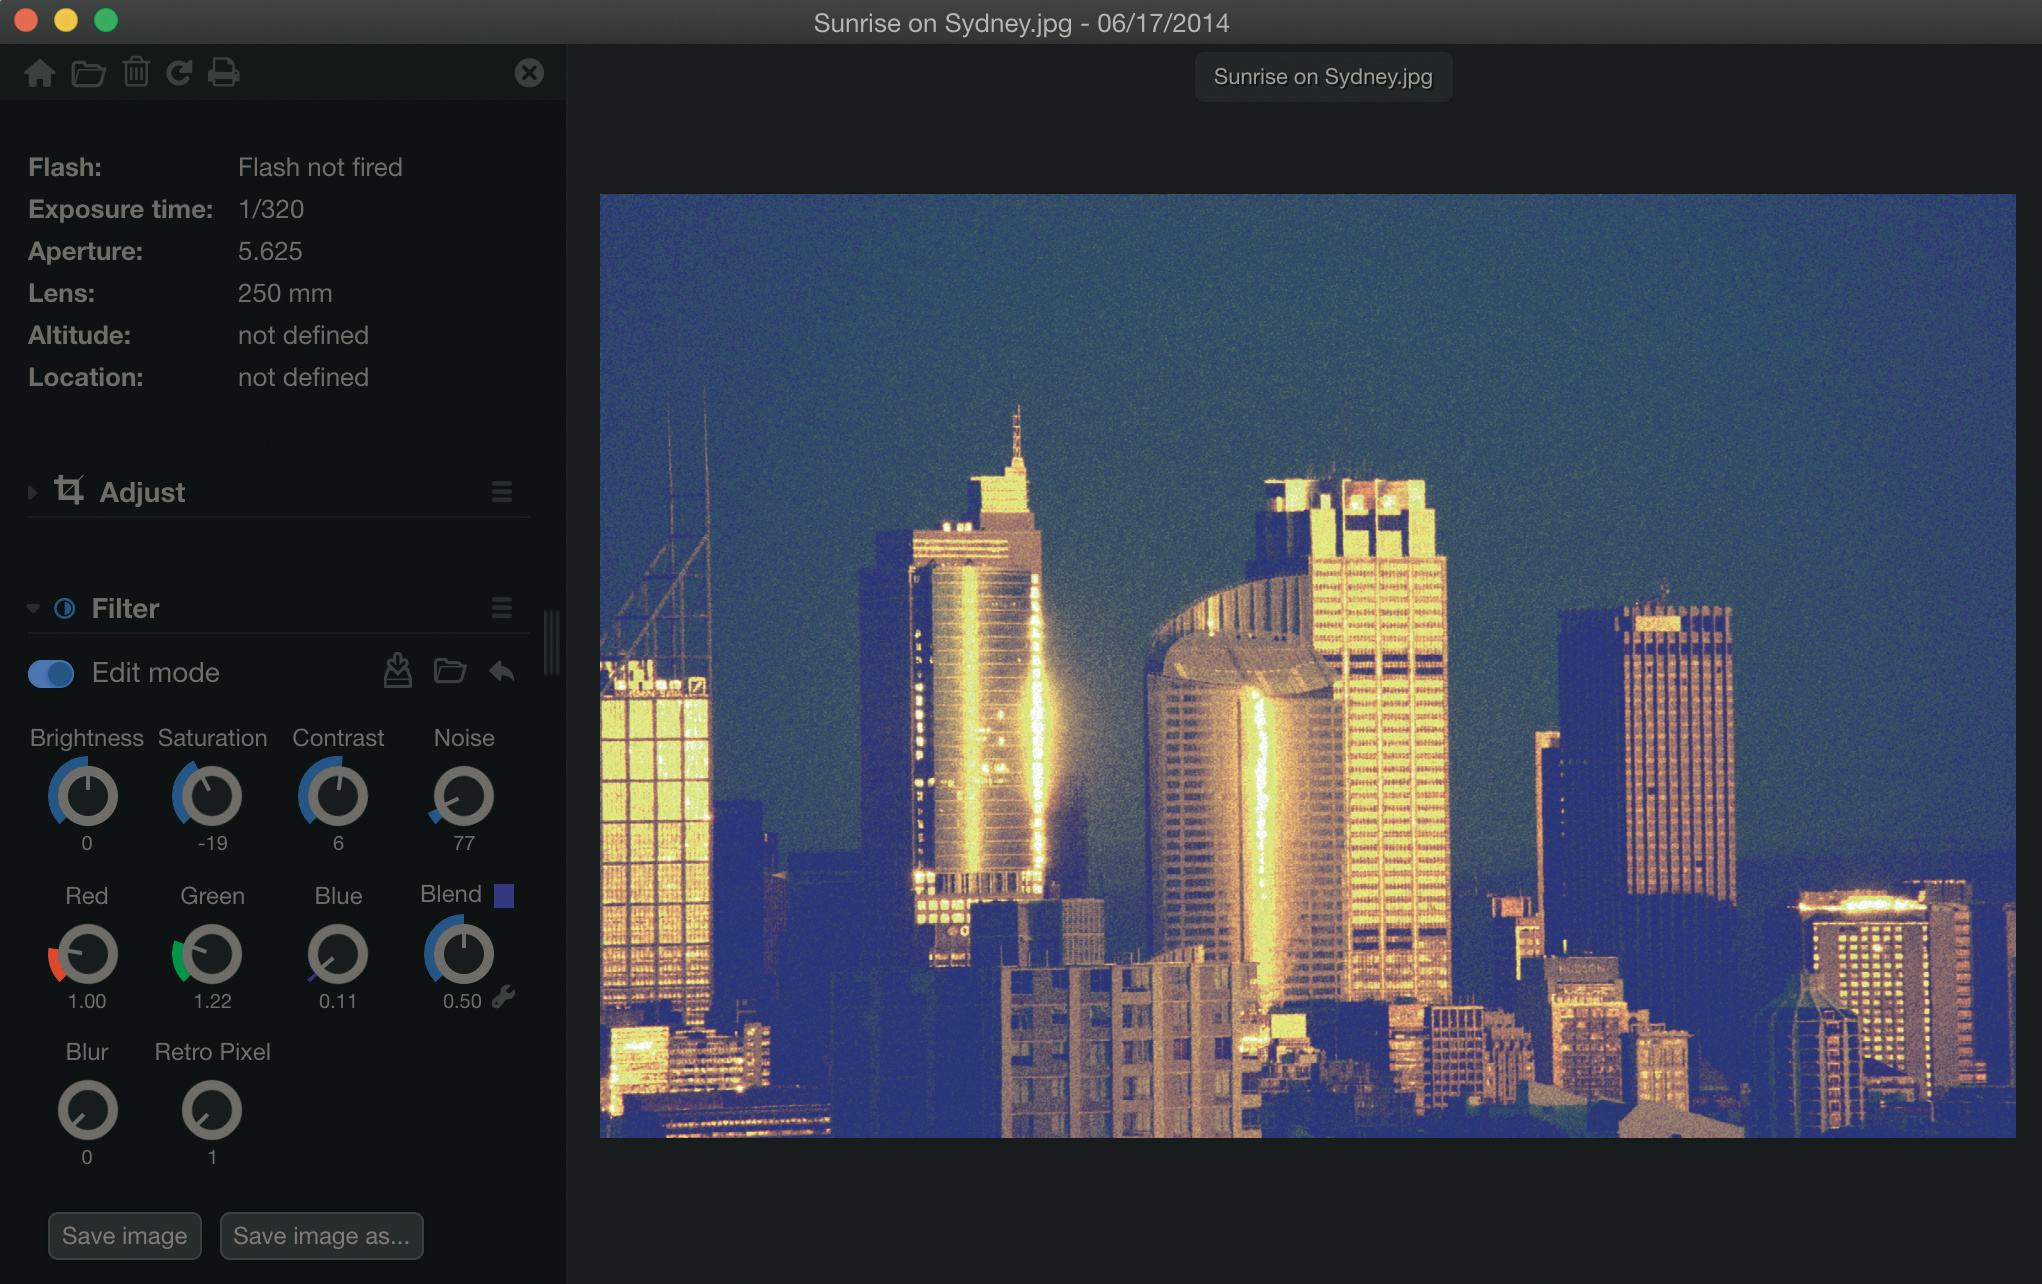Click the reload arrow icon

coord(179,73)
